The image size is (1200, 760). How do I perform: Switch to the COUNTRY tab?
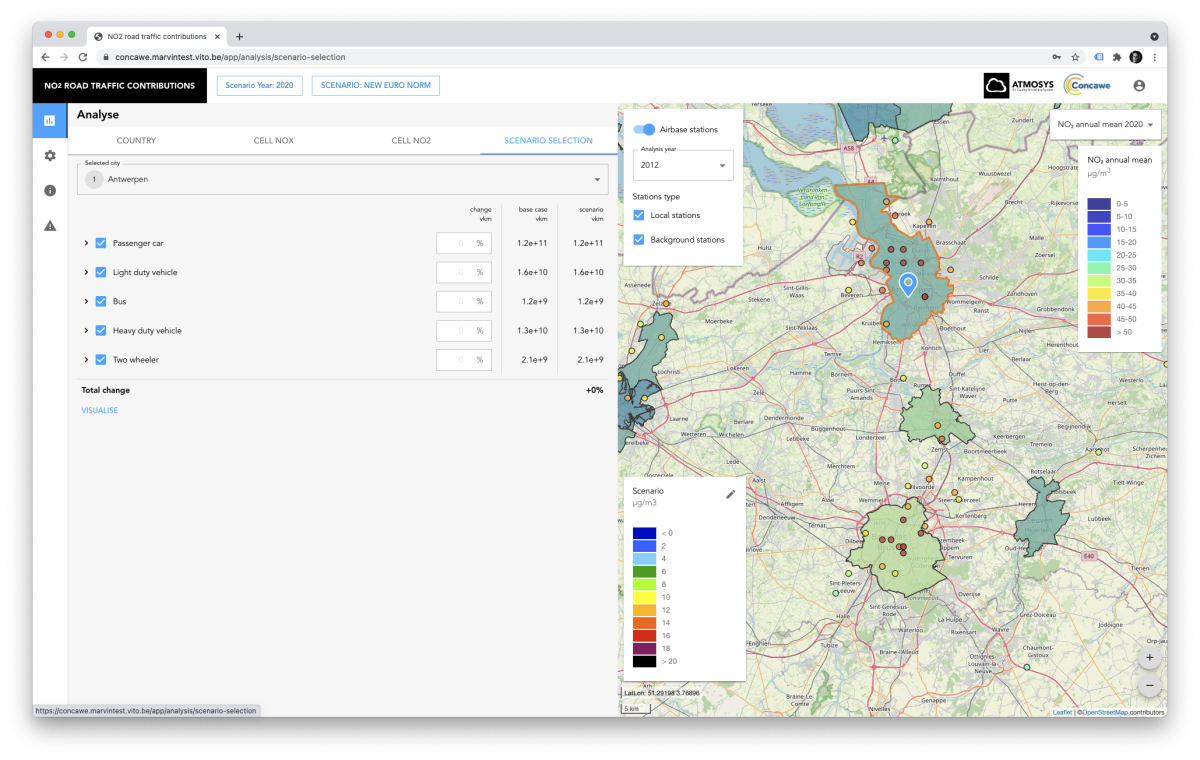tap(136, 141)
